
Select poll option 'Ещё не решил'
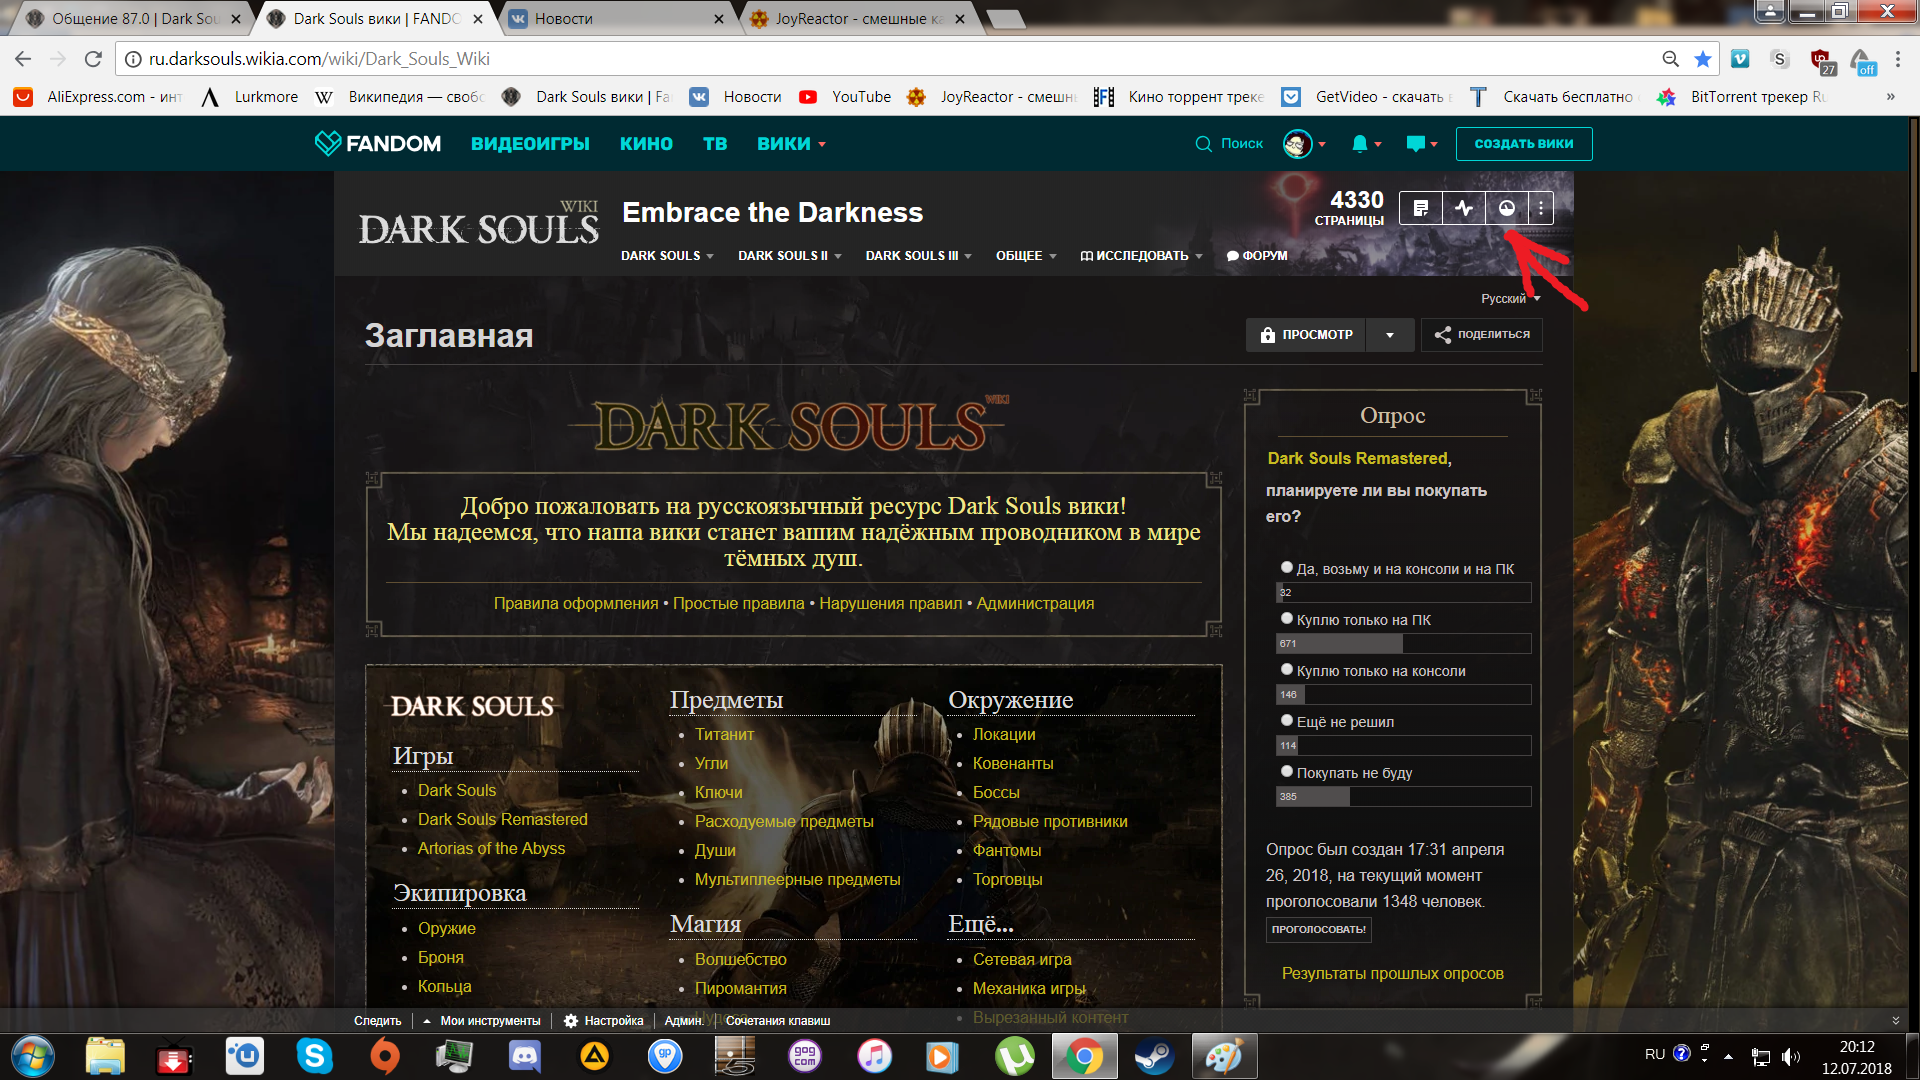click(1287, 720)
